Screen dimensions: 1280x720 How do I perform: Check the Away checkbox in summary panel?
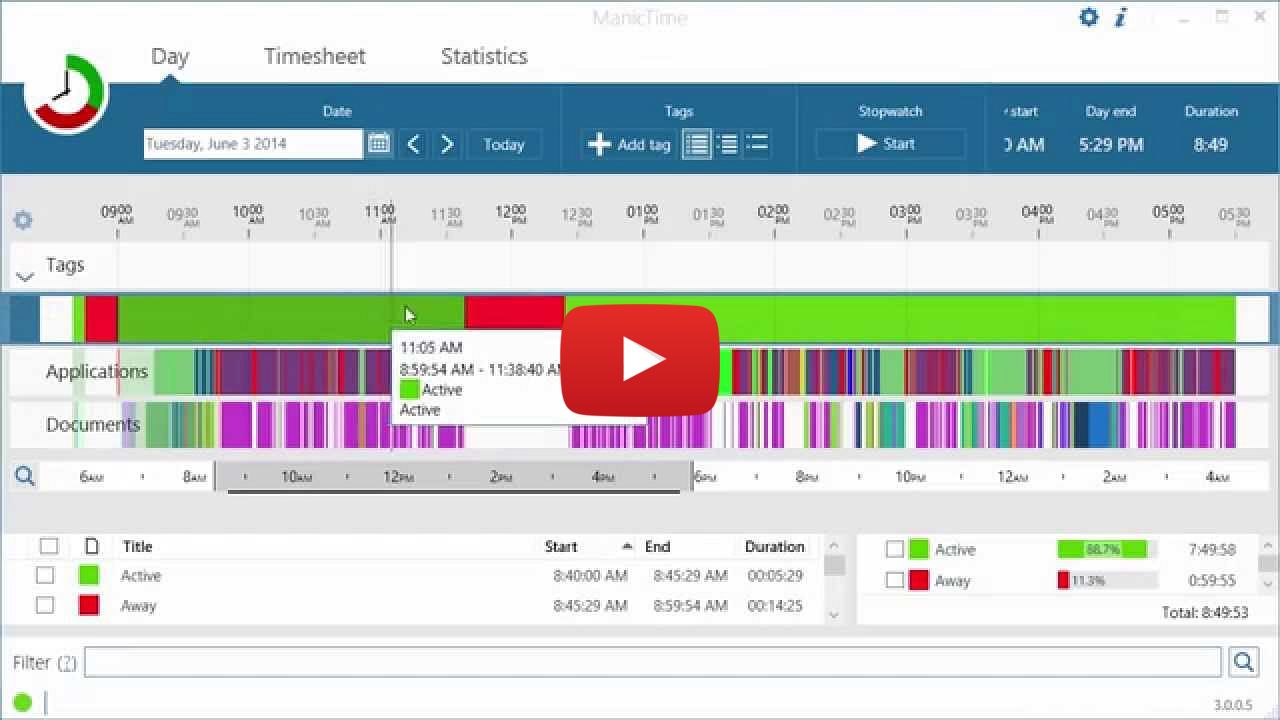895,580
